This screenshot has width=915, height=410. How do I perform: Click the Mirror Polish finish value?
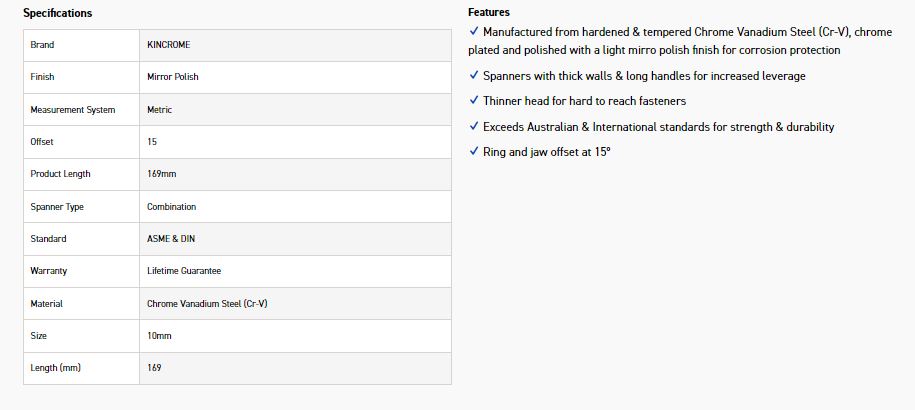coord(173,77)
